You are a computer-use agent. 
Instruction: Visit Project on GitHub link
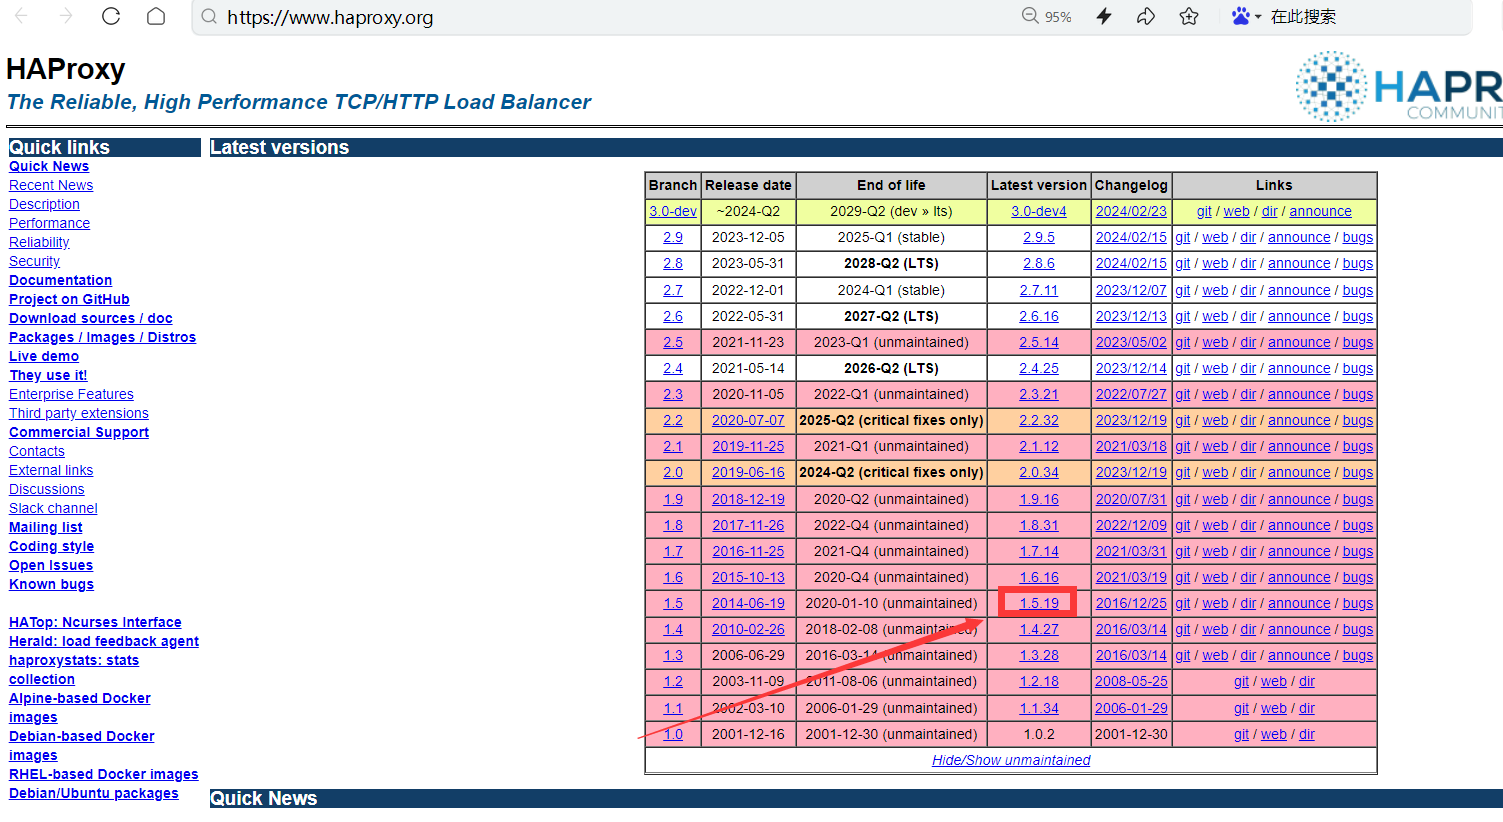point(69,299)
